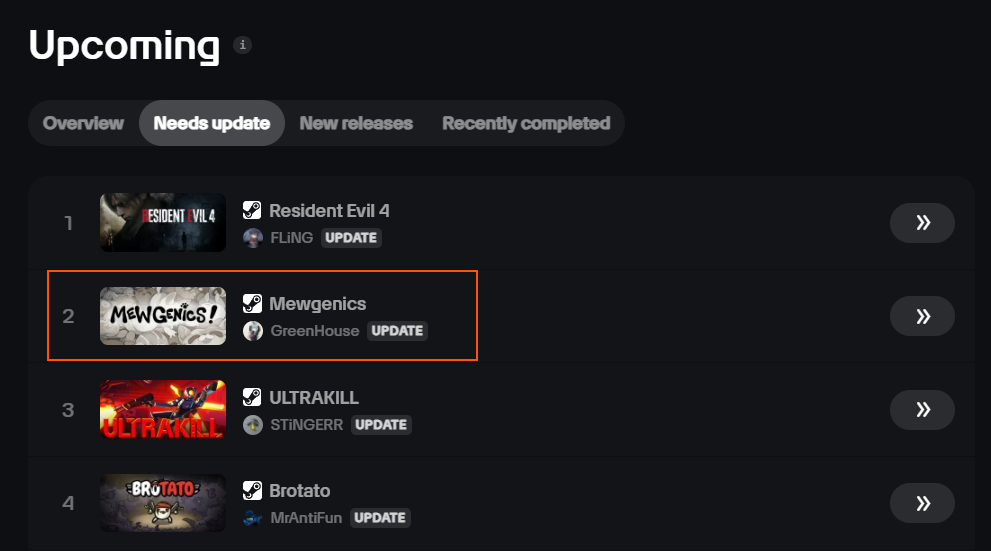This screenshot has width=991, height=551.
Task: Open the Mewgenics cover thumbnail
Action: [163, 316]
